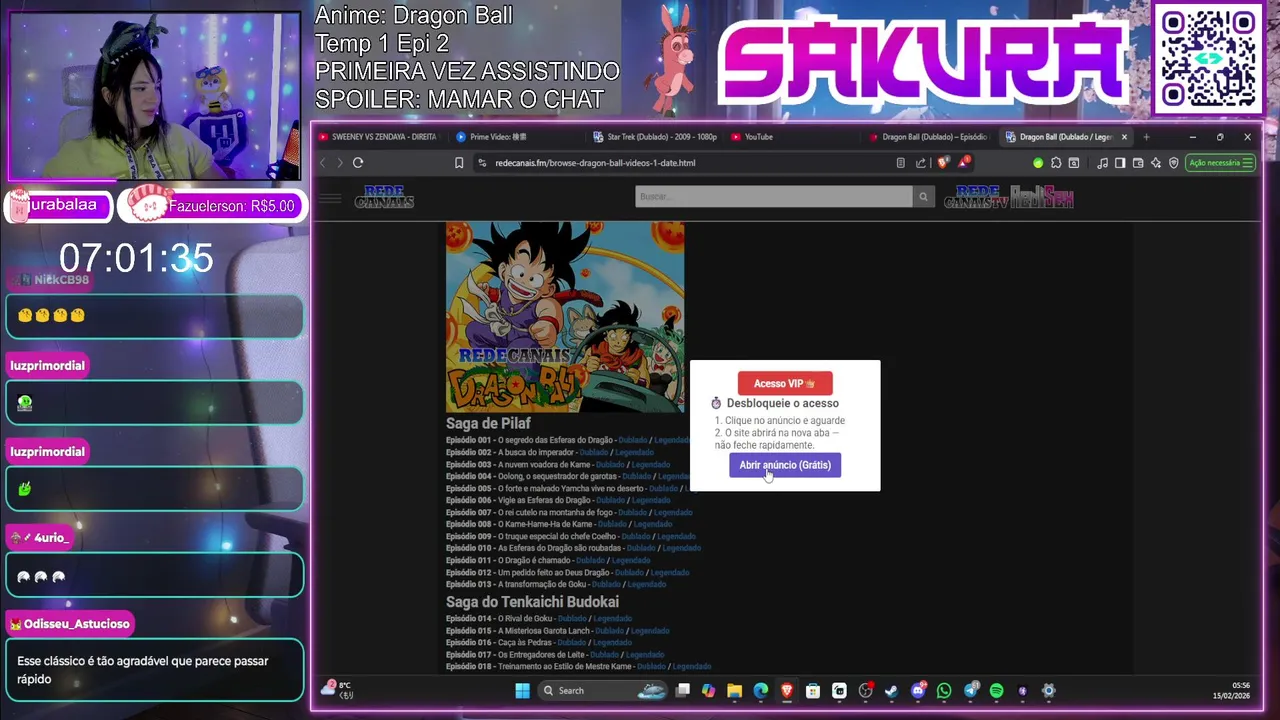1280x720 pixels.
Task: Click the magnifier search button on site
Action: (923, 197)
